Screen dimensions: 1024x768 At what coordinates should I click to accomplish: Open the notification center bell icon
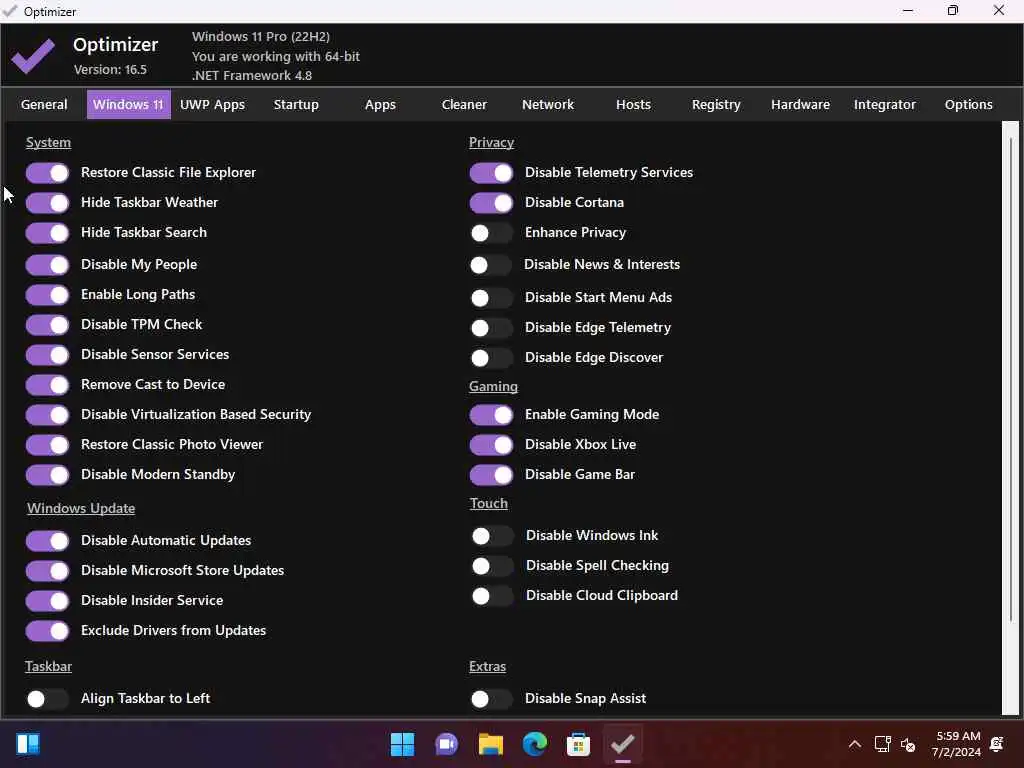997,744
